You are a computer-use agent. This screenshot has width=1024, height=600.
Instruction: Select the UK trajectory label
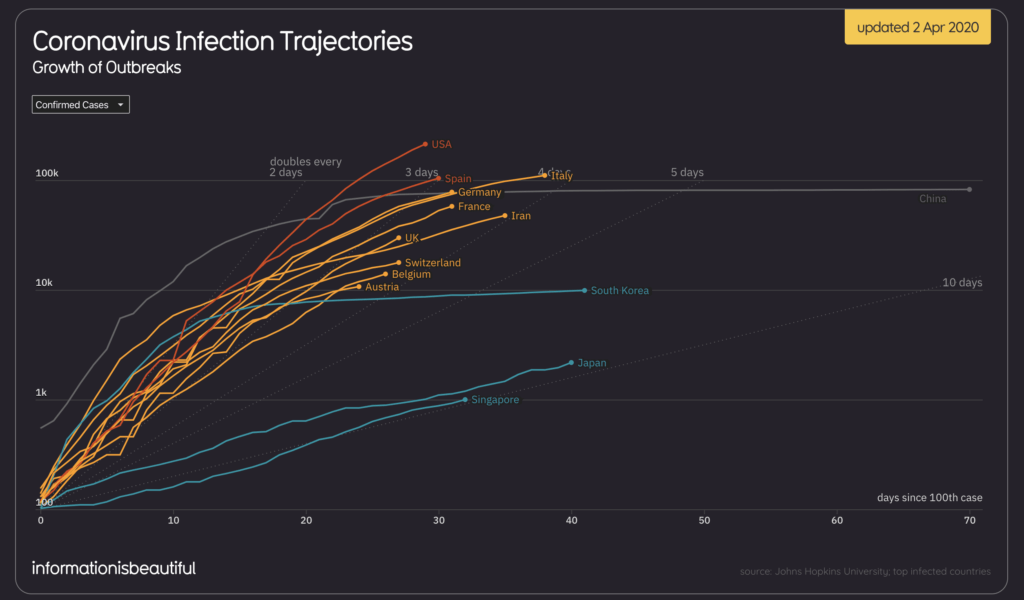(x=411, y=238)
